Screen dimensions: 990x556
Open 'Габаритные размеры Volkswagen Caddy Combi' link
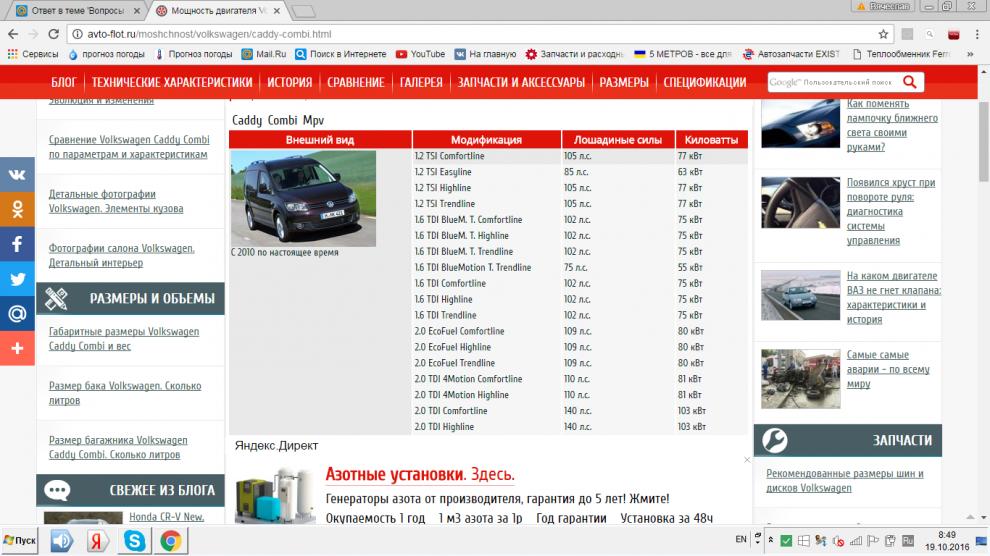[x=124, y=339]
